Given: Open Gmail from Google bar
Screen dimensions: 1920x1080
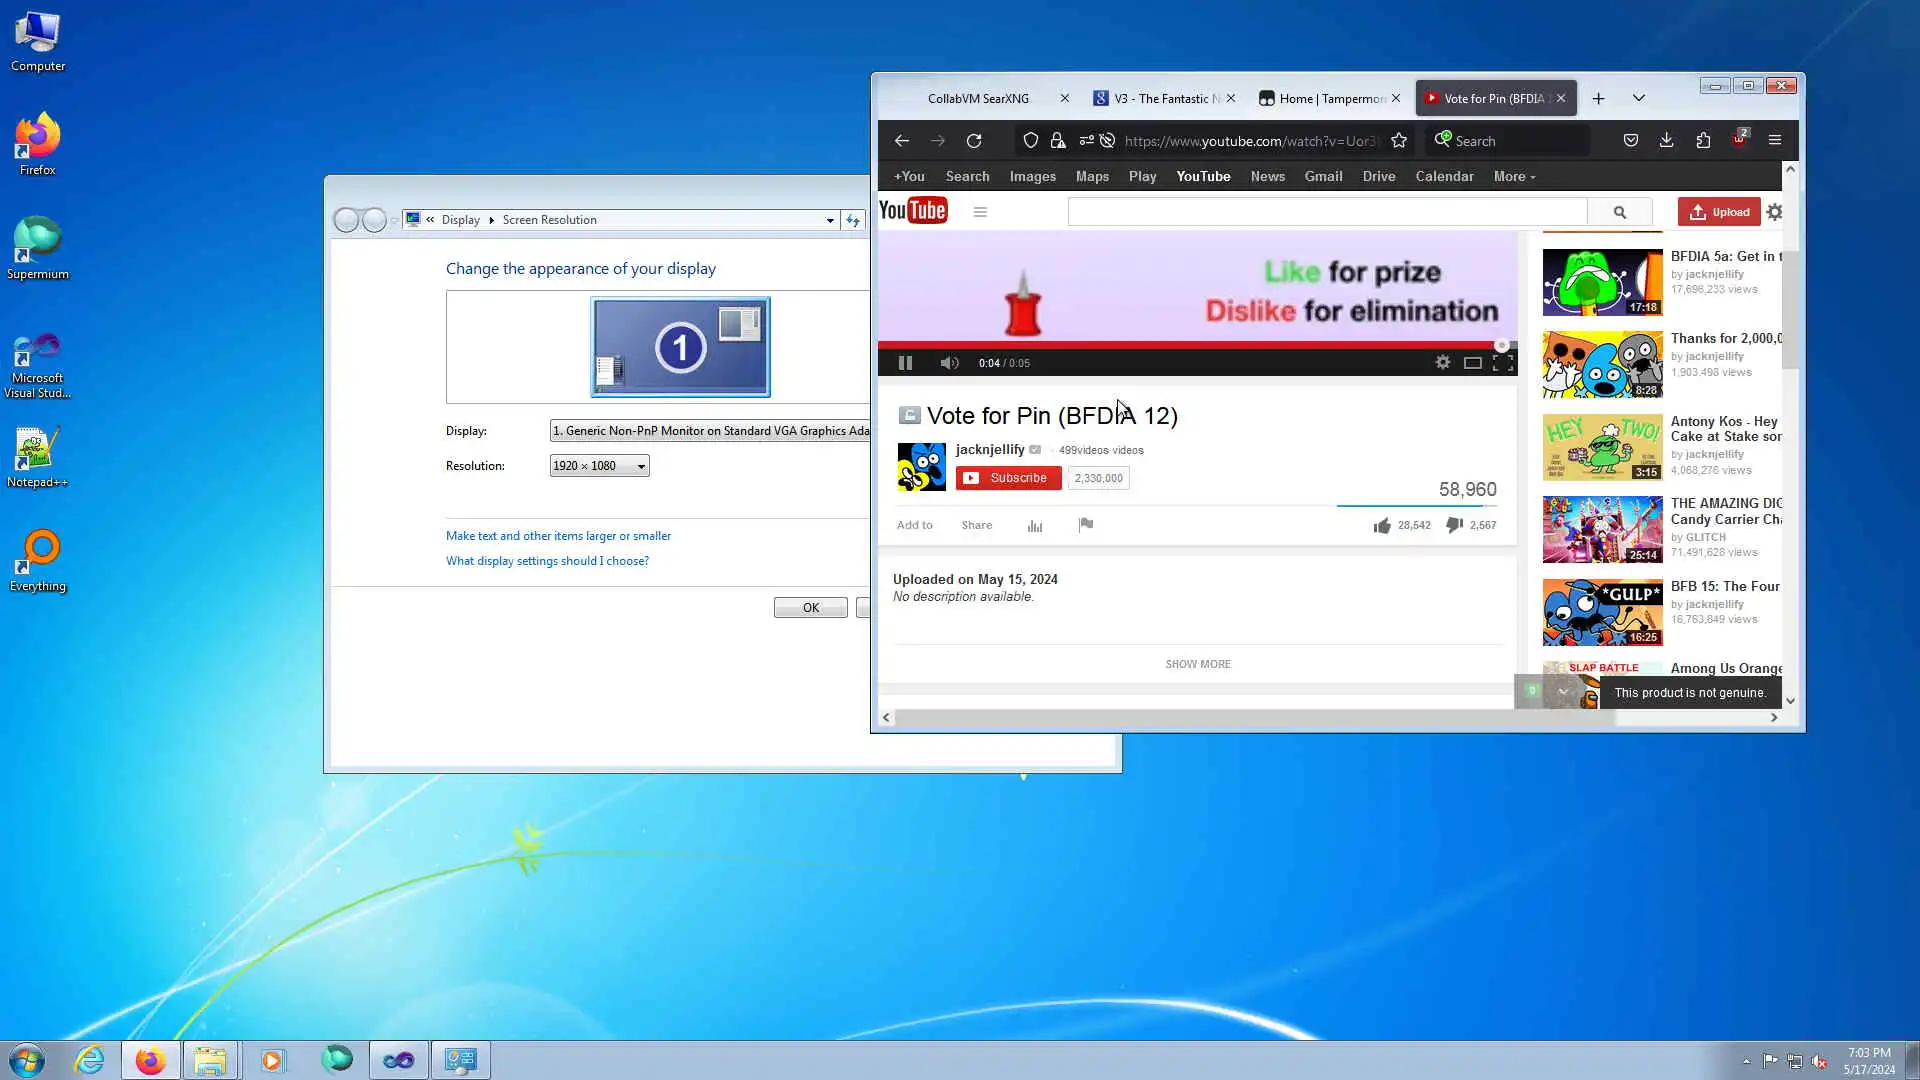Looking at the screenshot, I should pos(1323,176).
